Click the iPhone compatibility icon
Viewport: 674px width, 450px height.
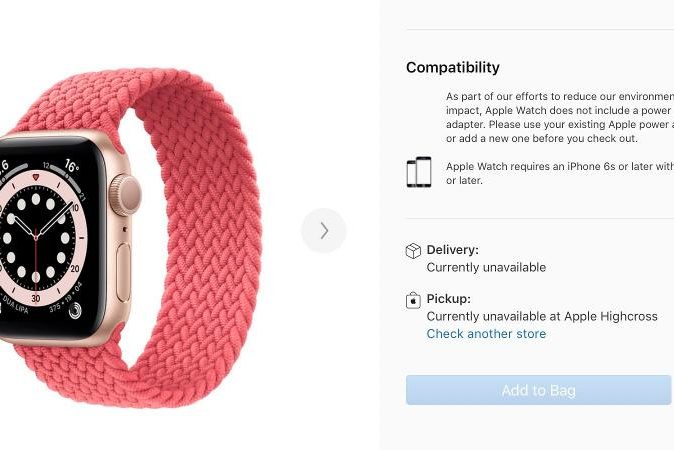419,172
